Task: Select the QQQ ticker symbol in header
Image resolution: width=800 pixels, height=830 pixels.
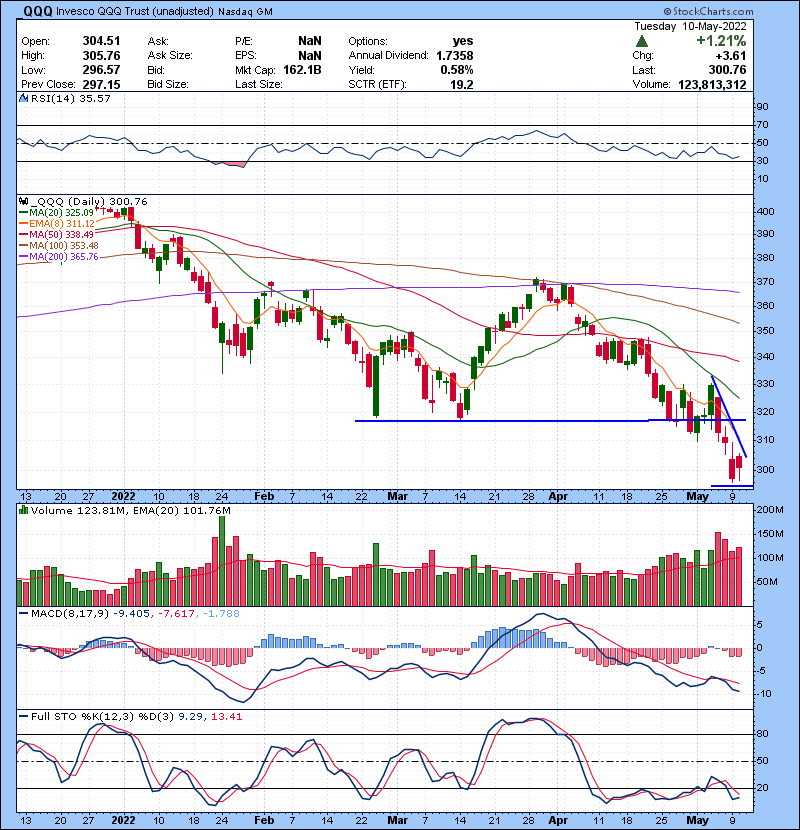Action: point(38,11)
